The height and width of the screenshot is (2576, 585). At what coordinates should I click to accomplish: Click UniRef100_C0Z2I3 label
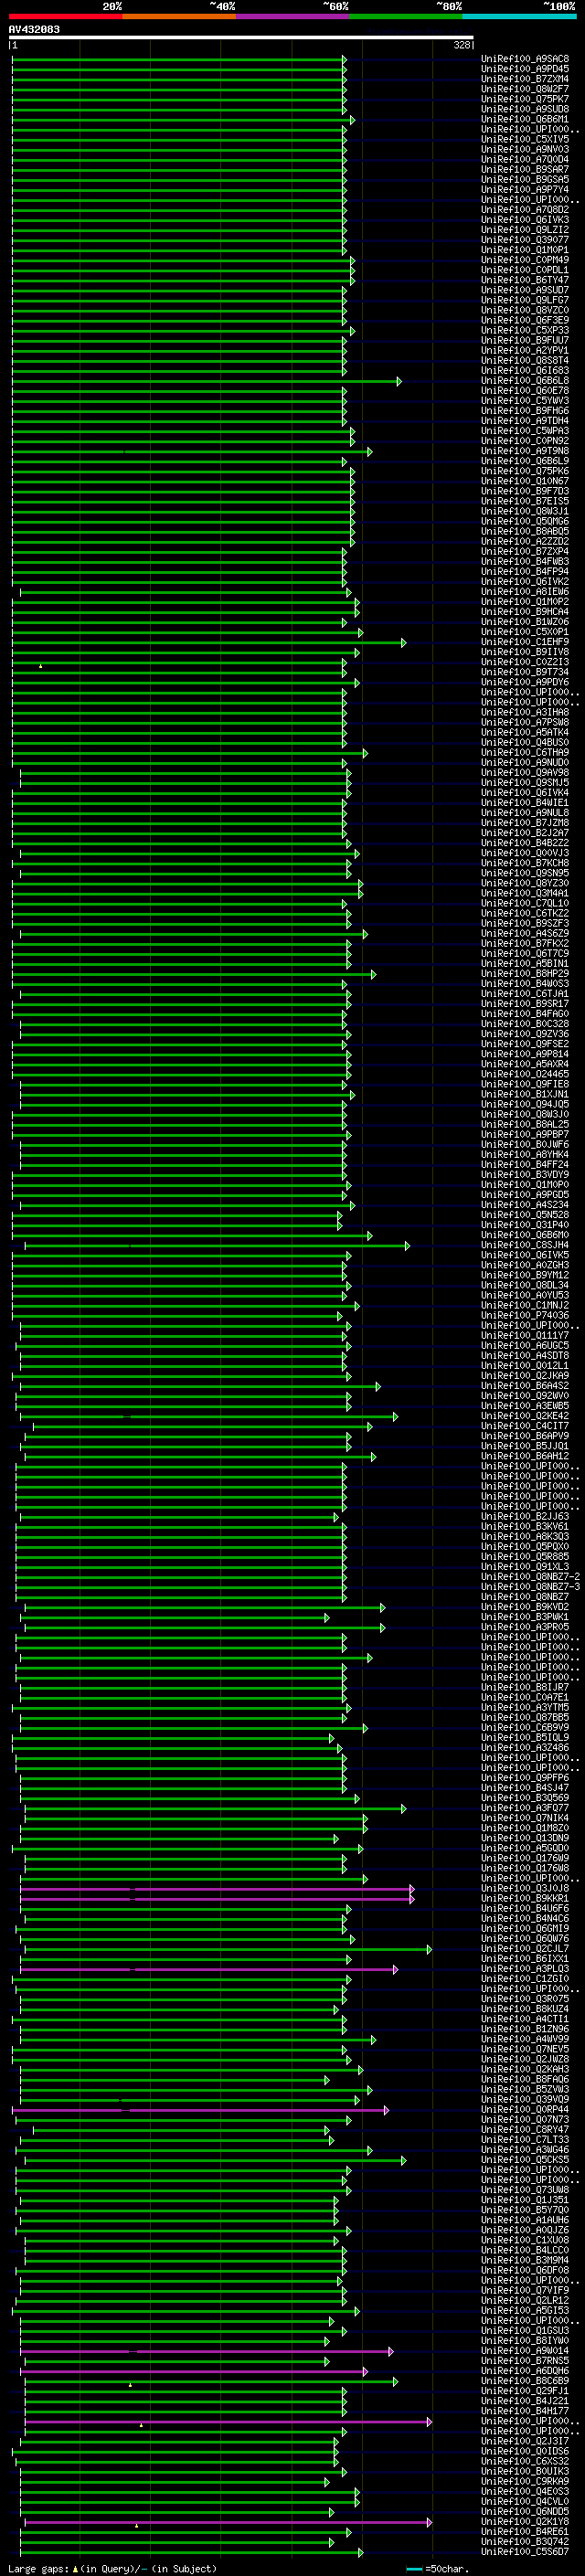point(525,663)
